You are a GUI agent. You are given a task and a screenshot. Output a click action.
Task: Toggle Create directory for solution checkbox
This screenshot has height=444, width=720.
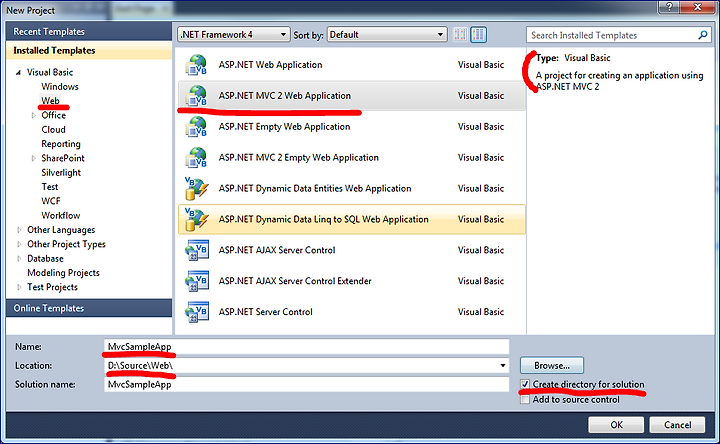tap(525, 384)
